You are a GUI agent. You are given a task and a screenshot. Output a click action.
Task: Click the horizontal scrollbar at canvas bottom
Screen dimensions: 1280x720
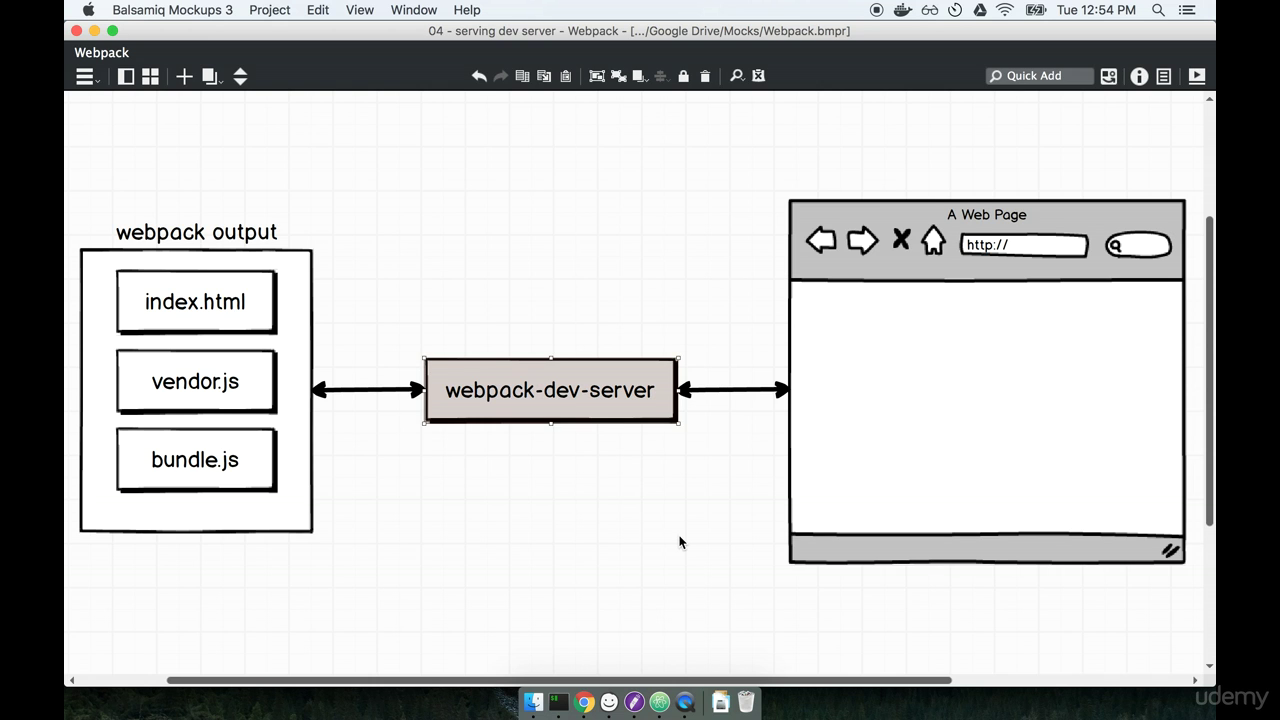558,681
